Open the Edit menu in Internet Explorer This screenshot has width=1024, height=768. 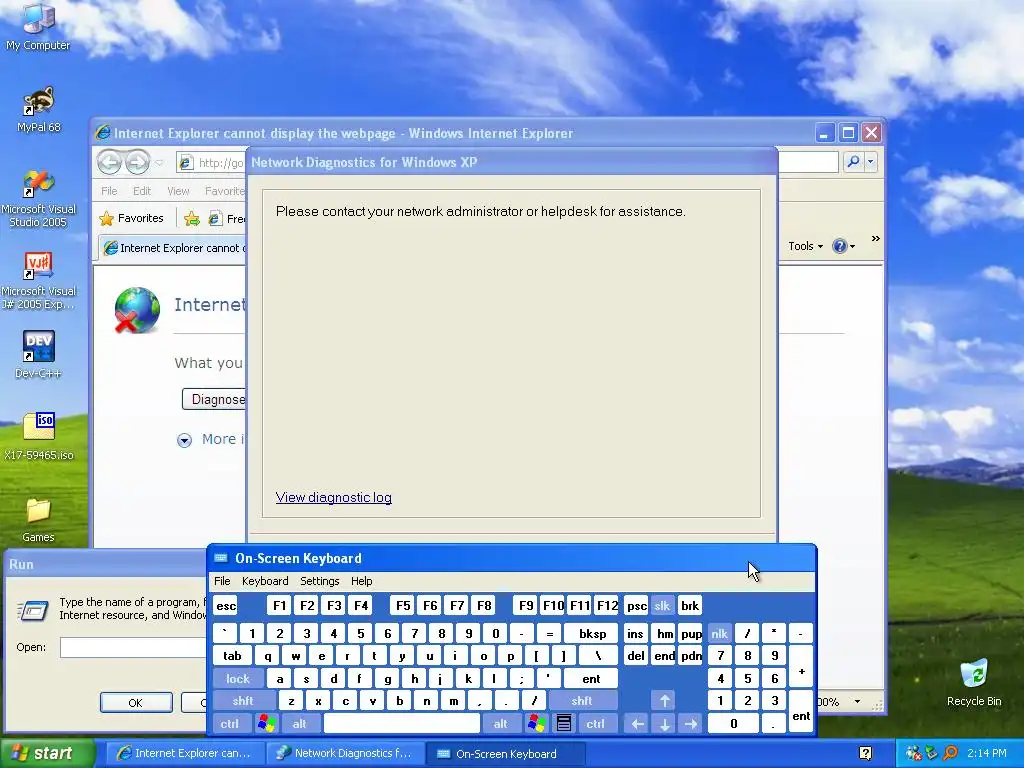142,191
